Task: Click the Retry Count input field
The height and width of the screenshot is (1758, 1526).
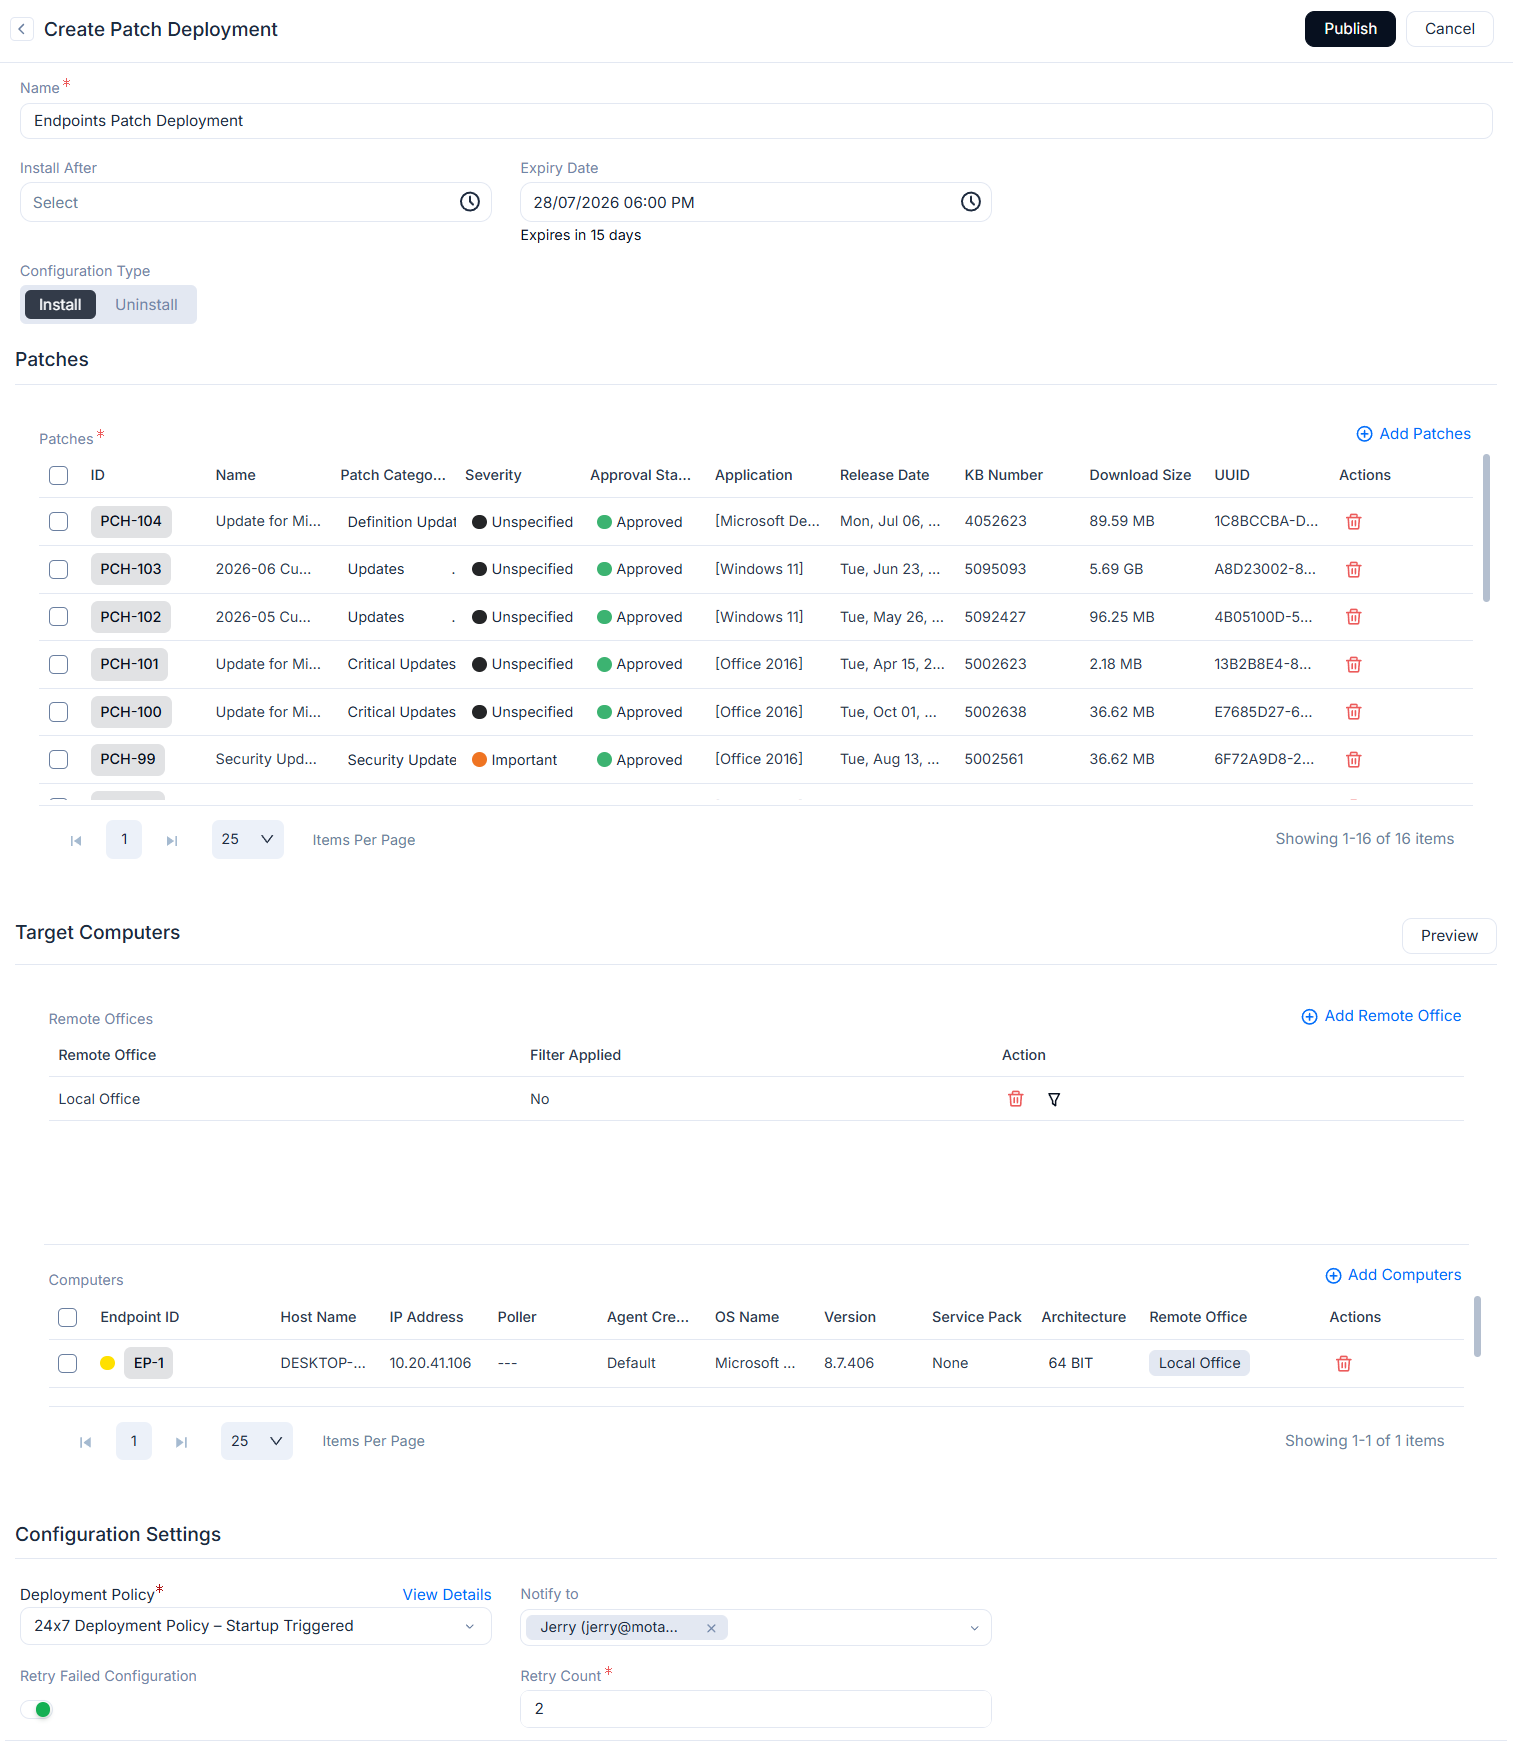Action: (756, 1709)
